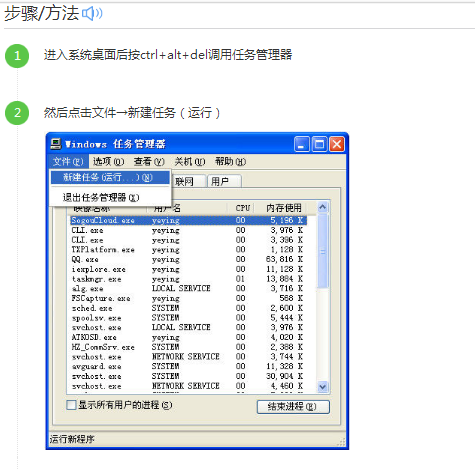The height and width of the screenshot is (470, 475).
Task: Switch to the 用户 tab
Action: point(224,181)
